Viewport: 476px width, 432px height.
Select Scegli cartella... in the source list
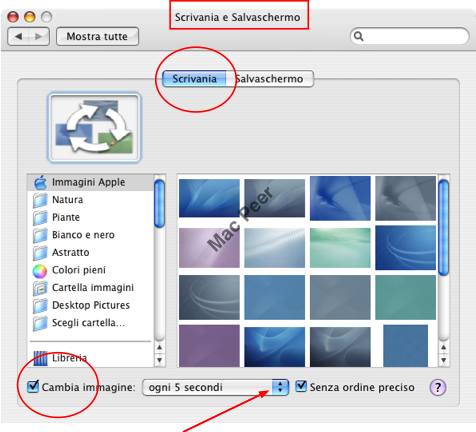[x=88, y=323]
